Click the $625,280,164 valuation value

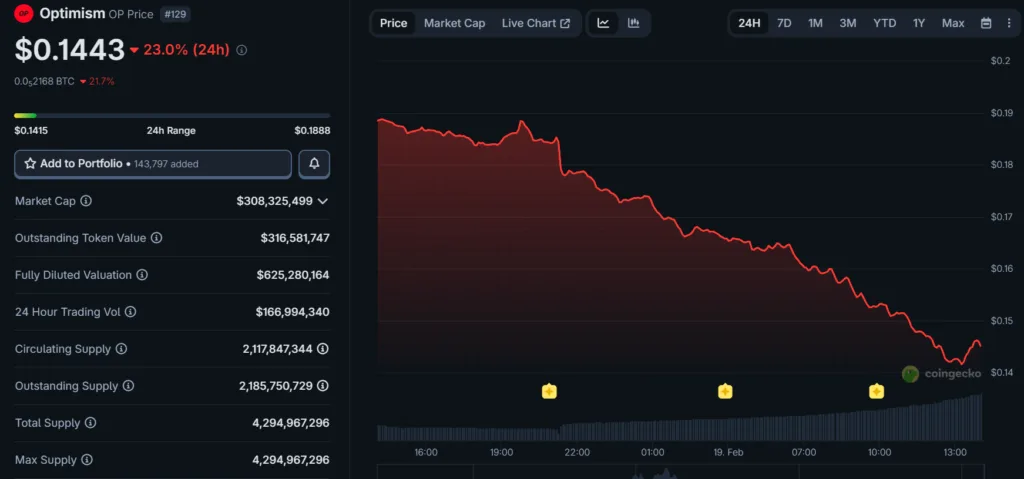pos(293,275)
